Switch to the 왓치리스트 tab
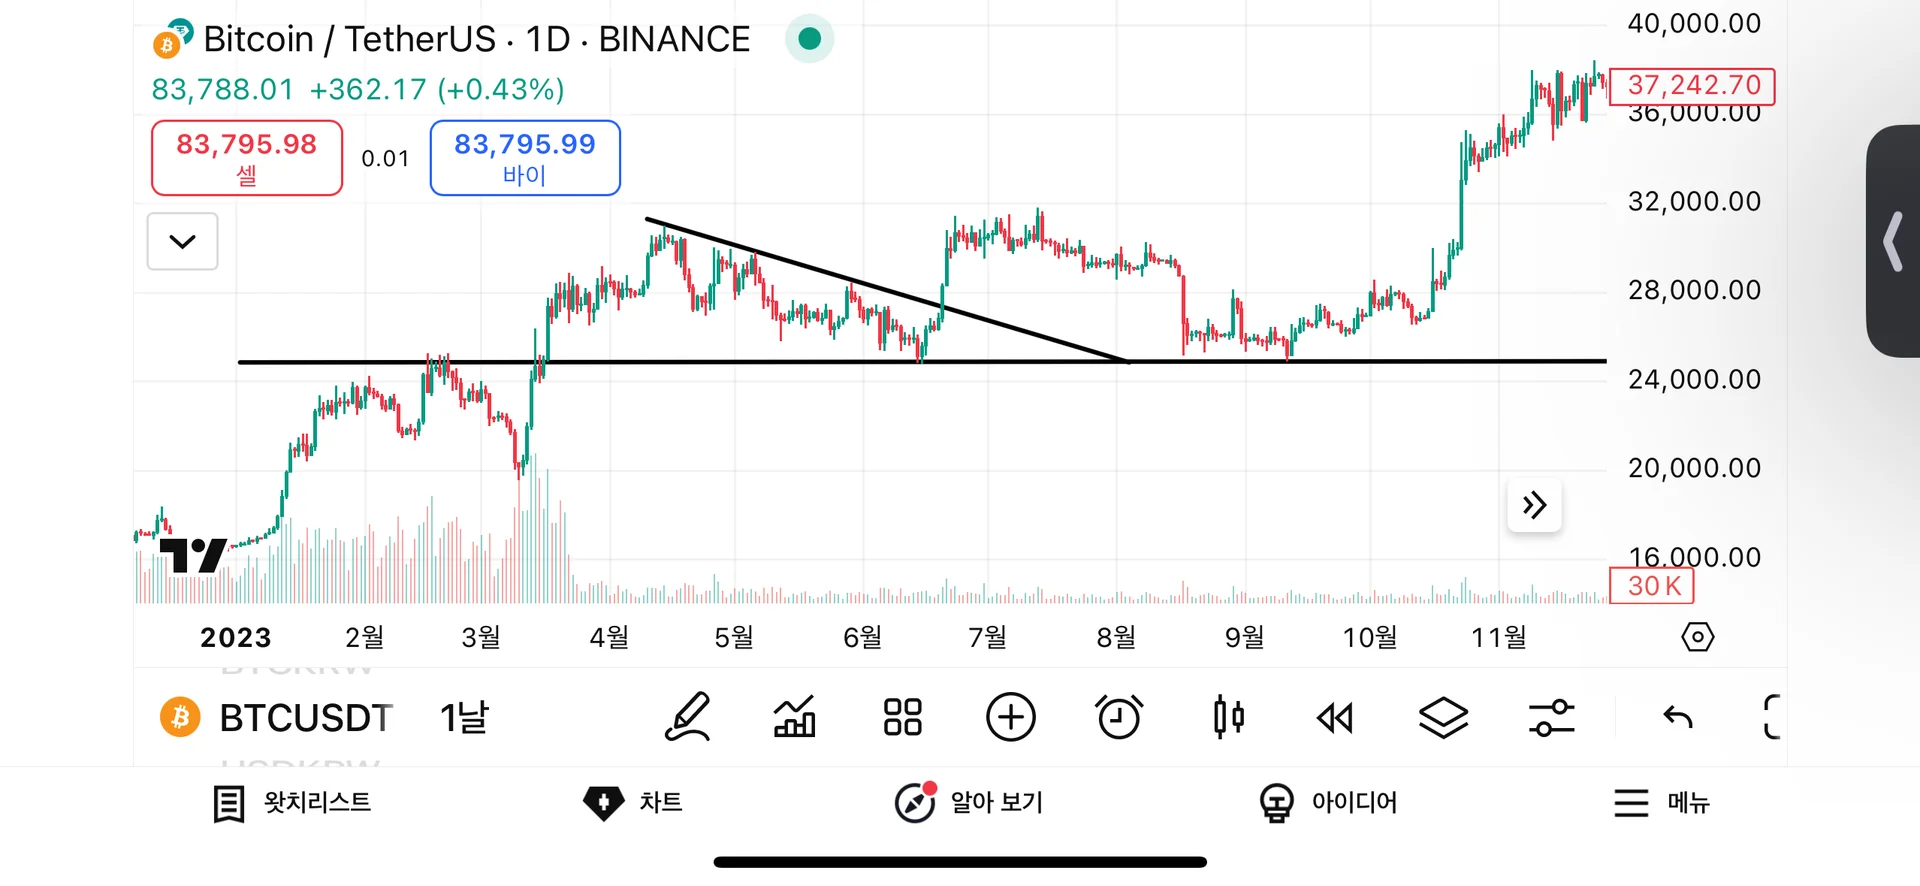Viewport: 1920px width, 886px height. click(292, 802)
